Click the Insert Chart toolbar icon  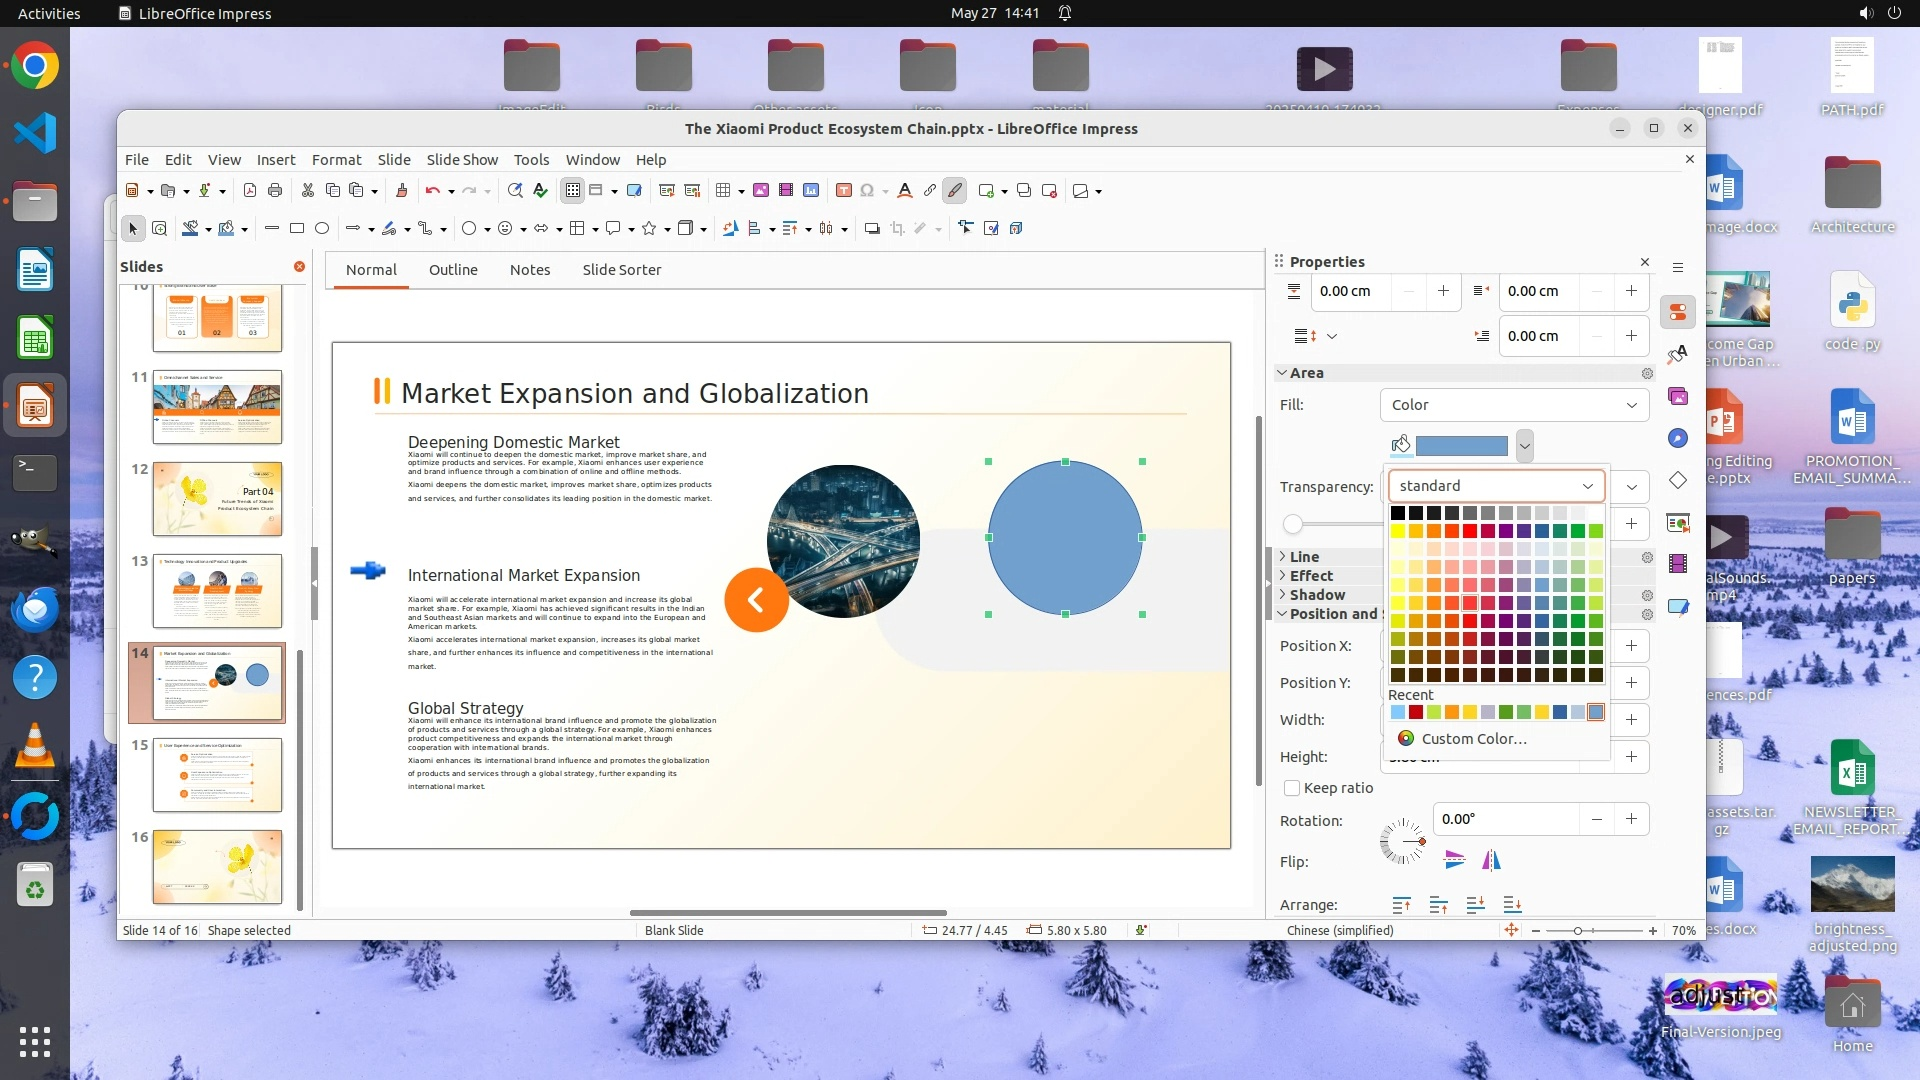811,190
